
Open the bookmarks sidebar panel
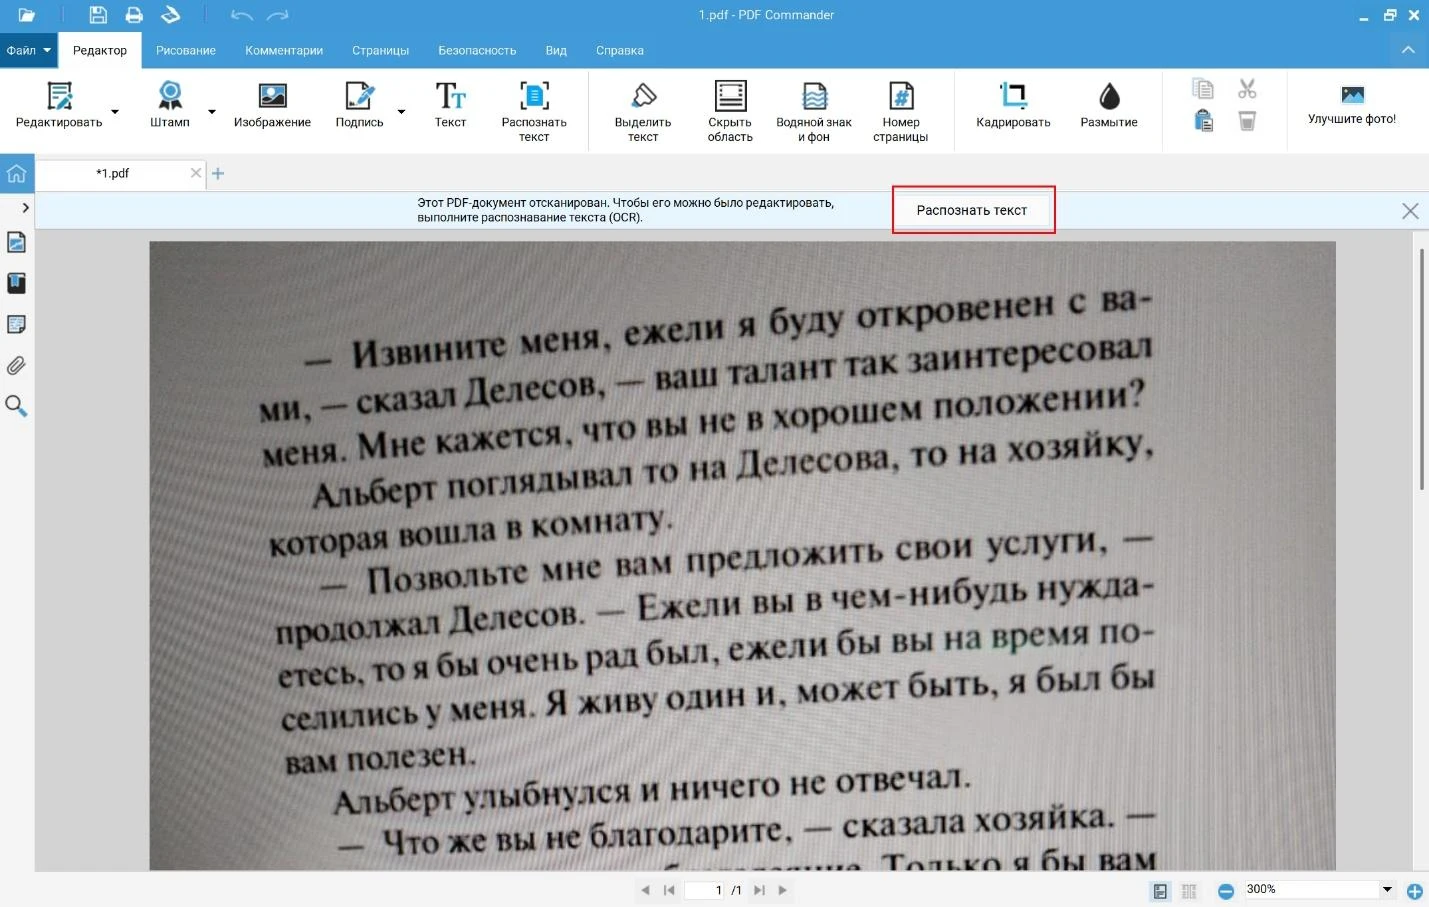pyautogui.click(x=16, y=283)
